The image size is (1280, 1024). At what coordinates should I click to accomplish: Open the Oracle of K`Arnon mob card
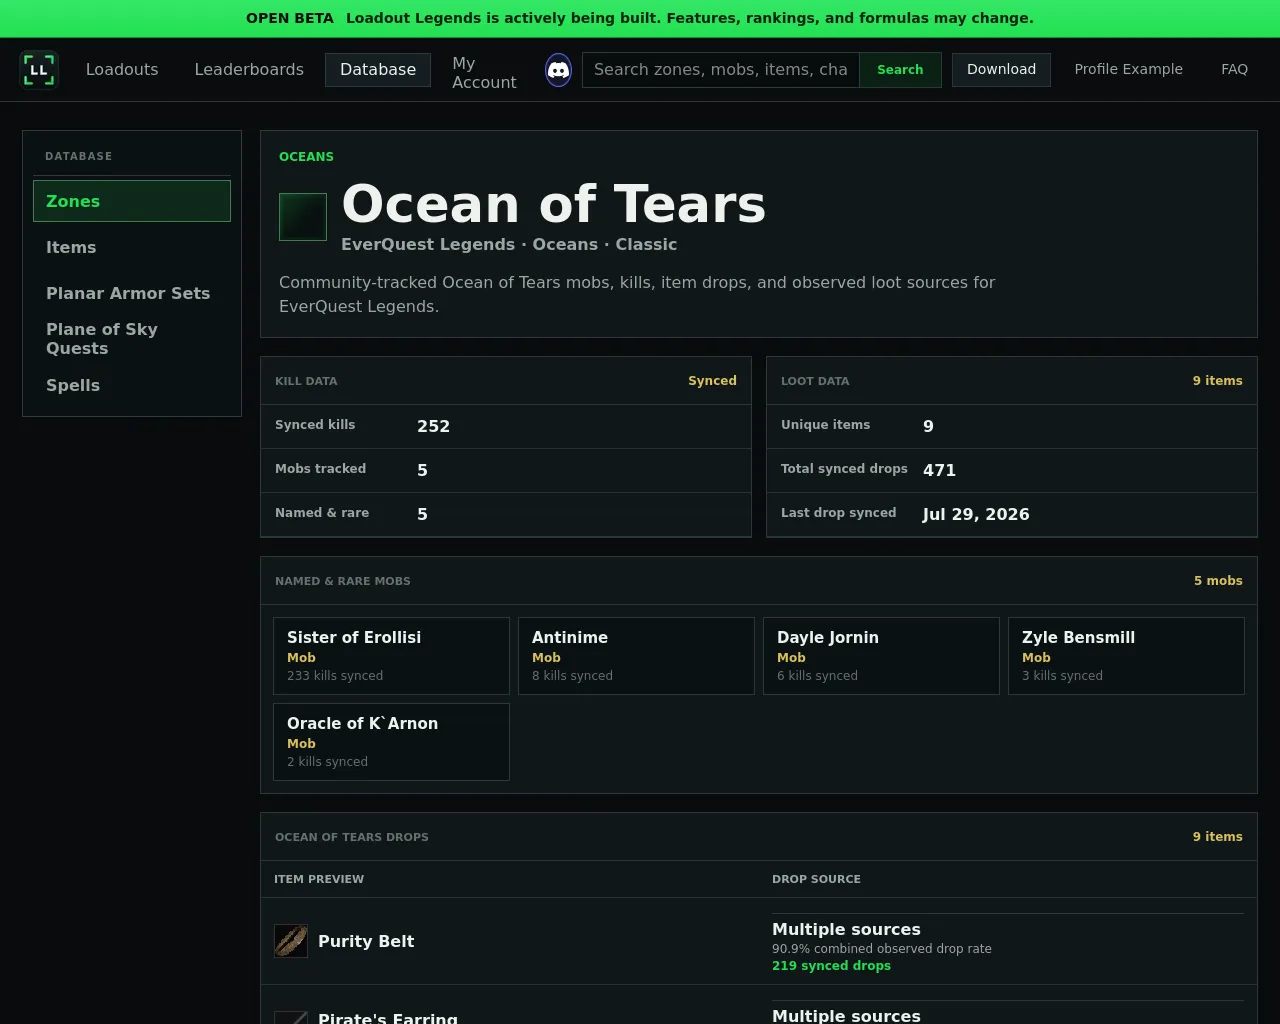coord(391,742)
